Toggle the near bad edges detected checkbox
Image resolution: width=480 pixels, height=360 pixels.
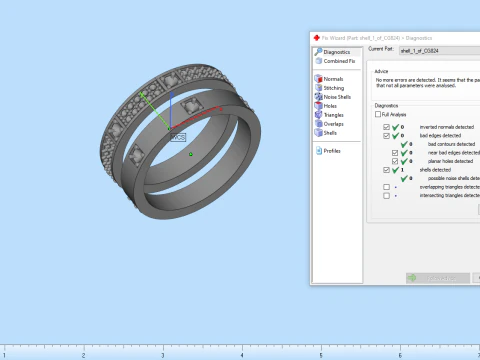(x=395, y=153)
